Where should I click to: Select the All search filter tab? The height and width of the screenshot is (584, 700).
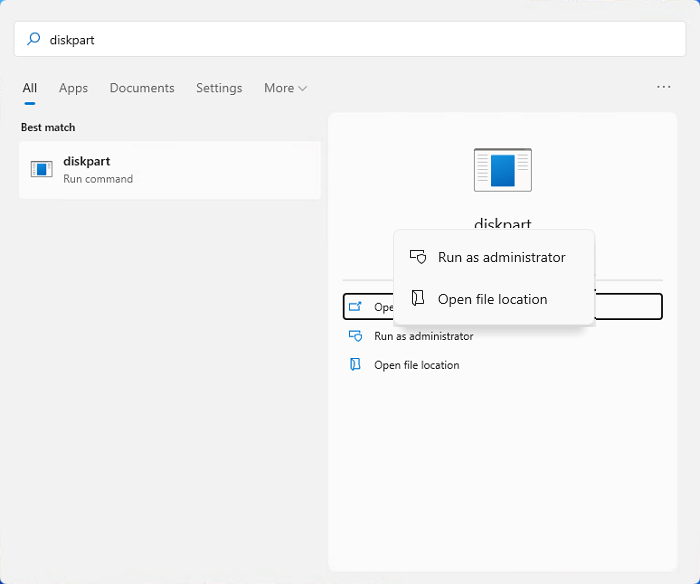pyautogui.click(x=30, y=88)
